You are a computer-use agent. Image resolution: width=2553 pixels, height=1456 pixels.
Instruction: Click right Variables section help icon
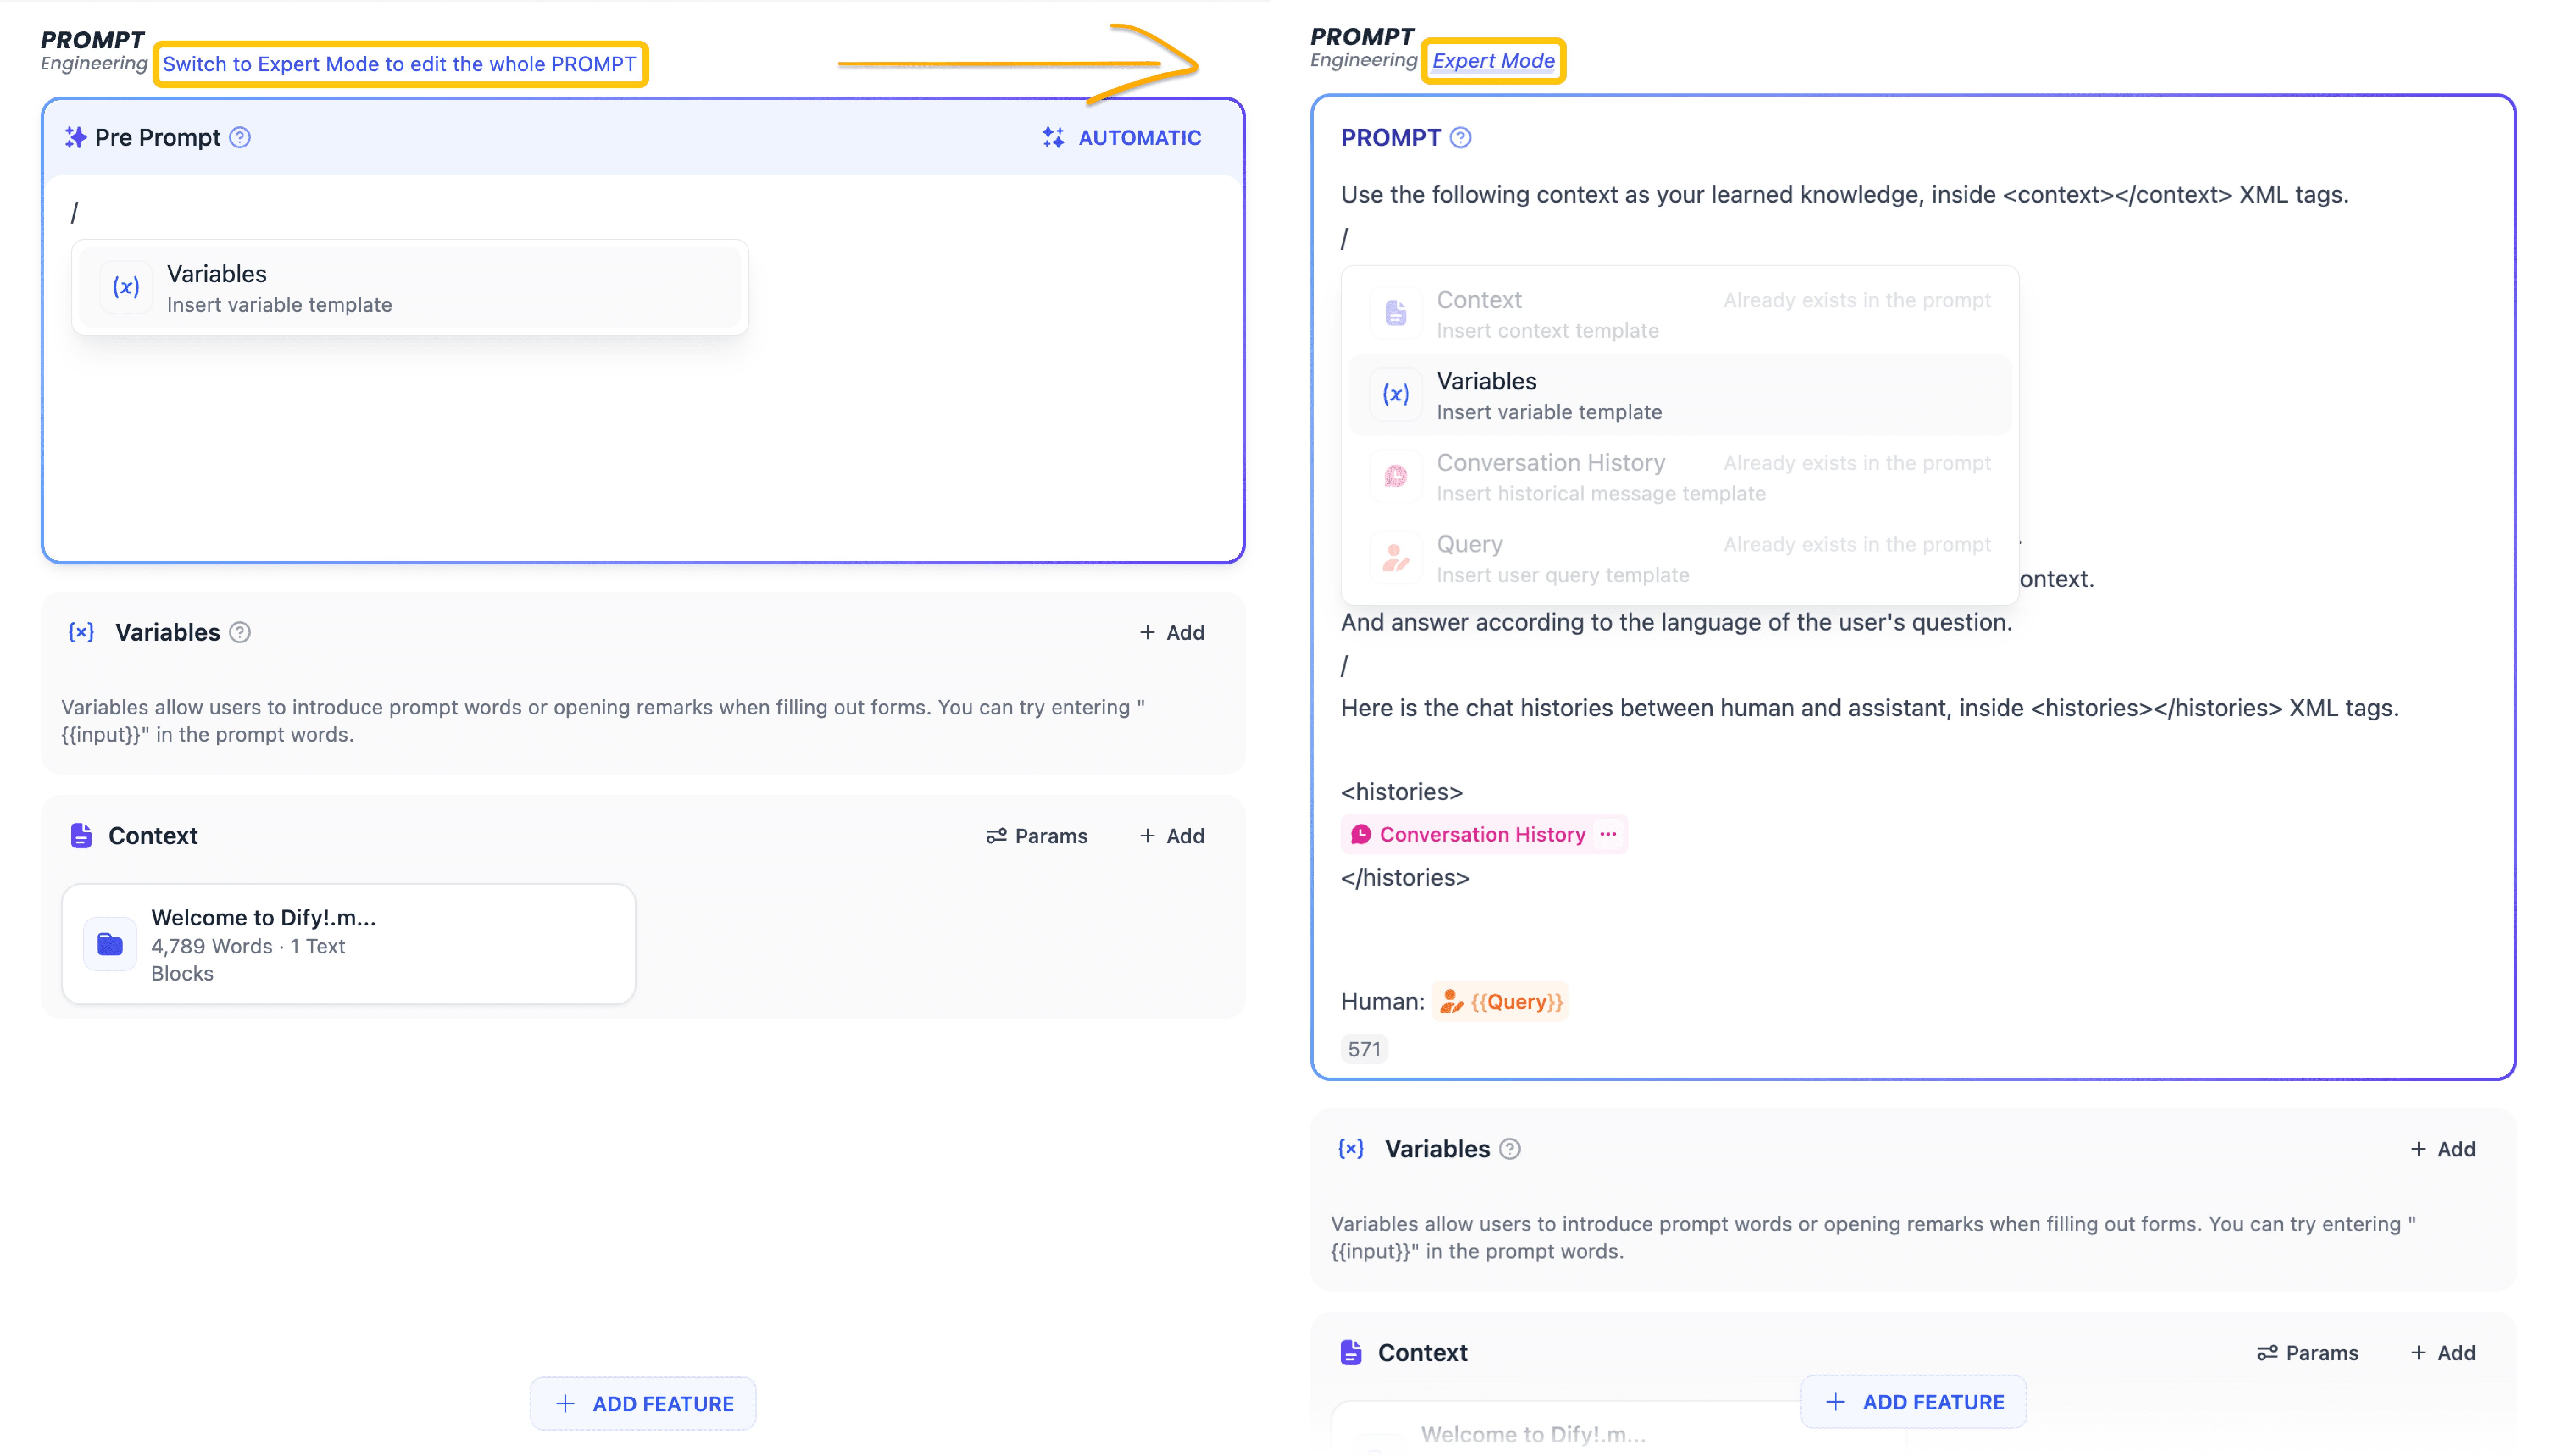click(1510, 1149)
